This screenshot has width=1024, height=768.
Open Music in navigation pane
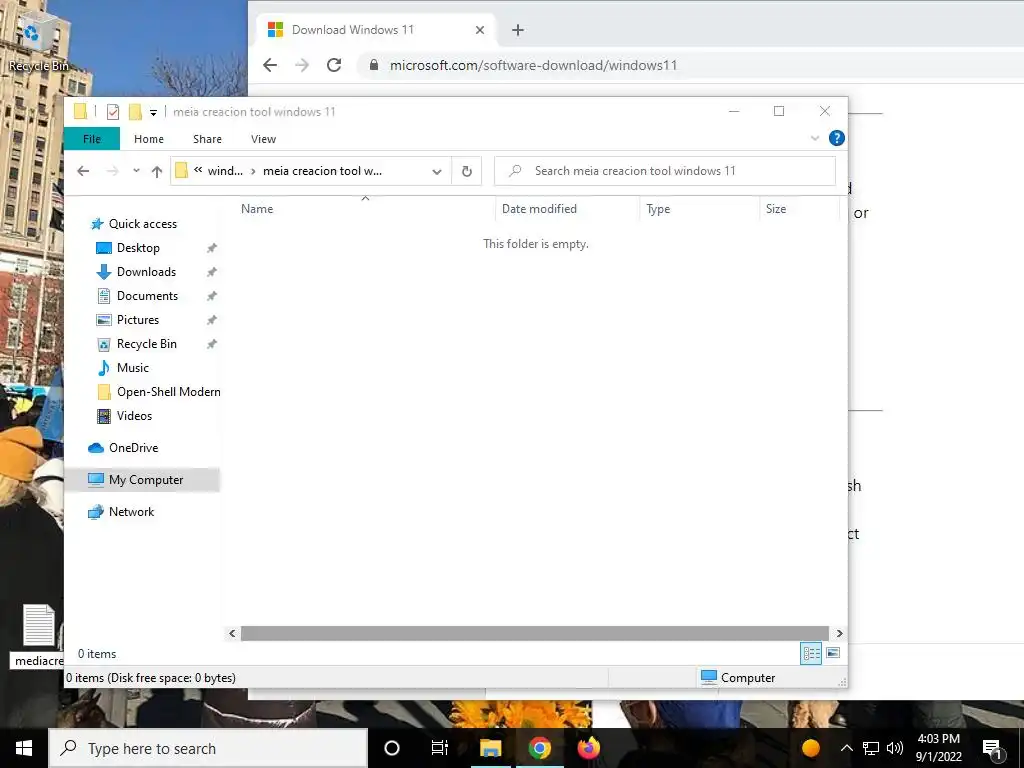[x=133, y=368]
